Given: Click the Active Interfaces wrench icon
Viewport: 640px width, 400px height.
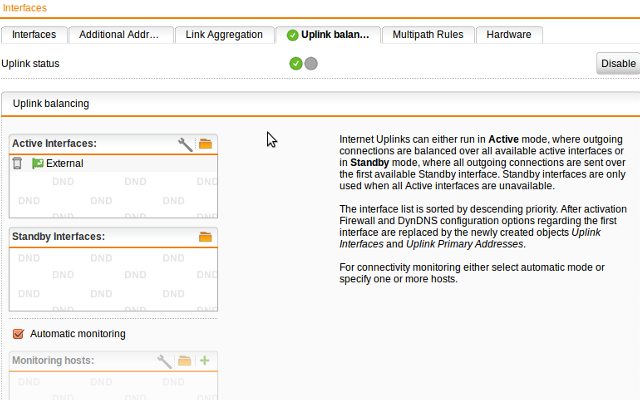Looking at the screenshot, I should (x=185, y=144).
